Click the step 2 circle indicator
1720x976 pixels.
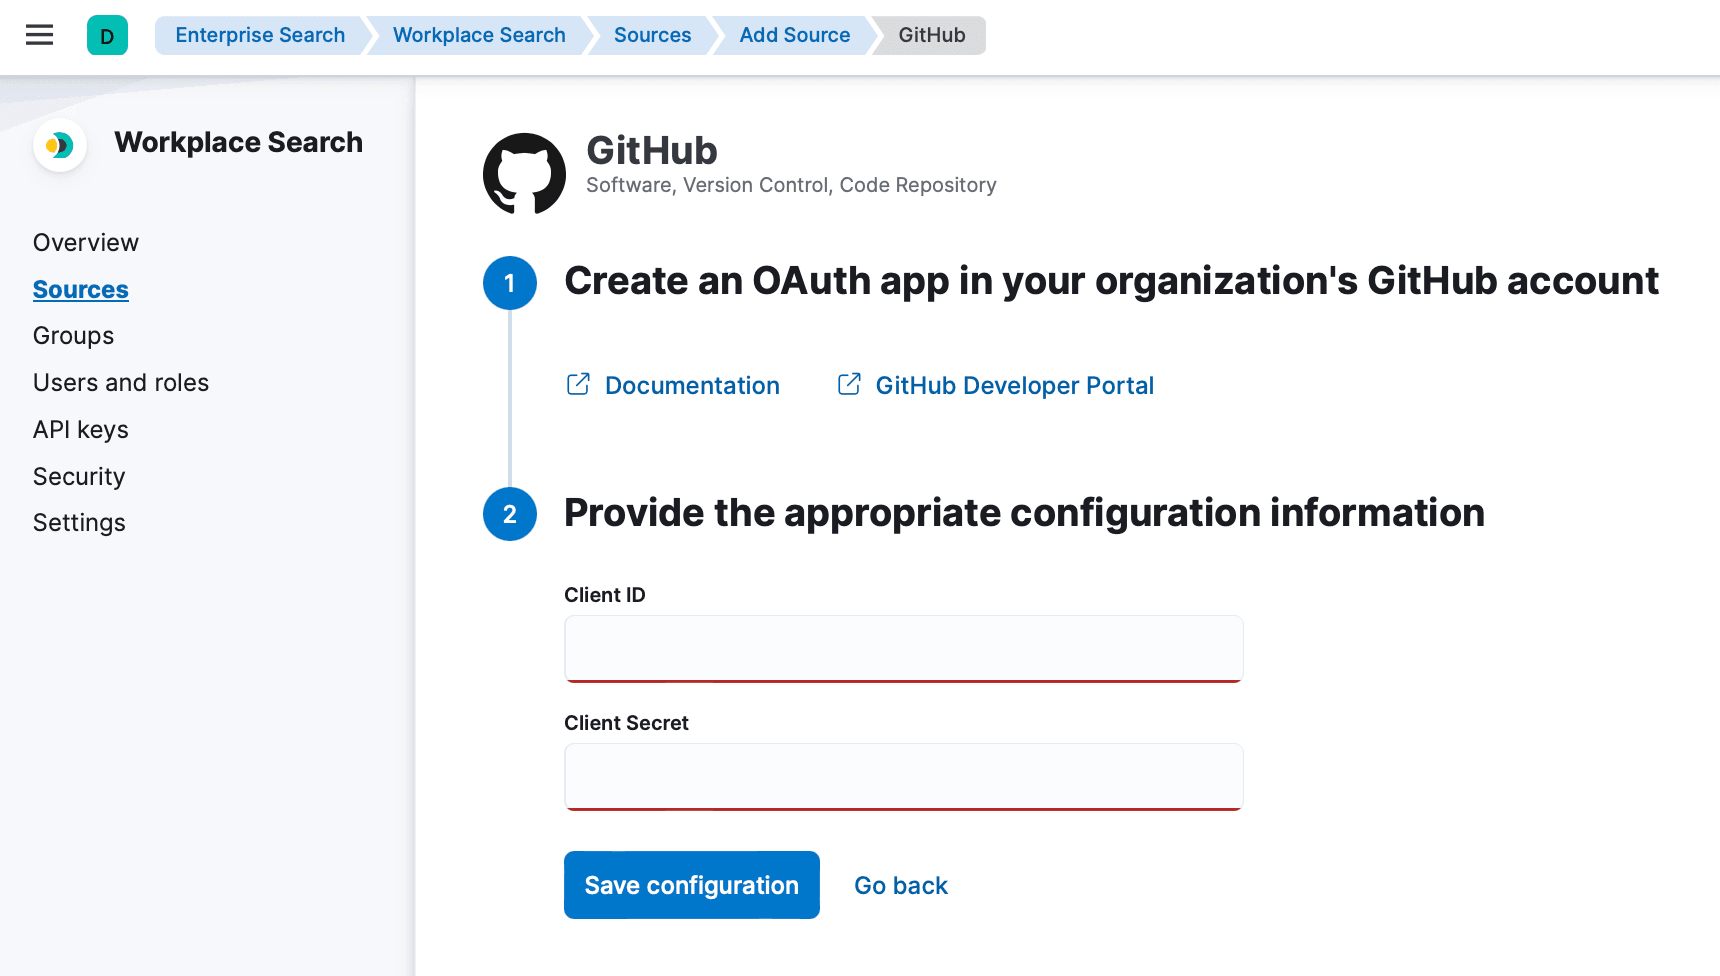pos(510,514)
